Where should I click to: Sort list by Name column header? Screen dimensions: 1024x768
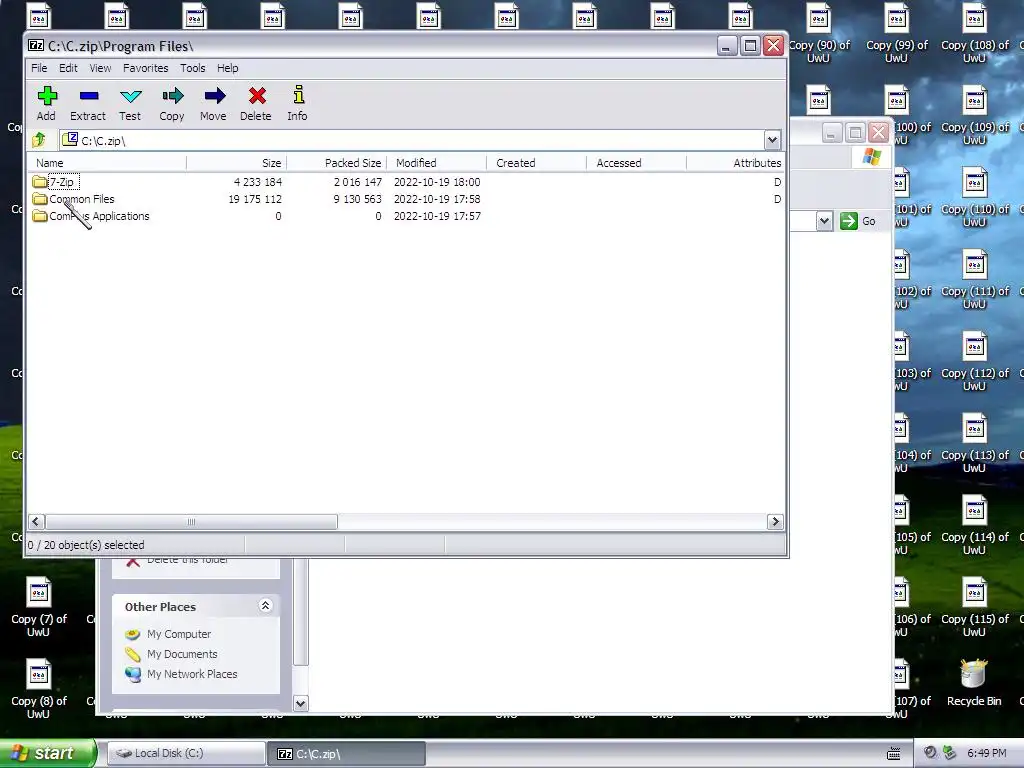click(x=107, y=163)
